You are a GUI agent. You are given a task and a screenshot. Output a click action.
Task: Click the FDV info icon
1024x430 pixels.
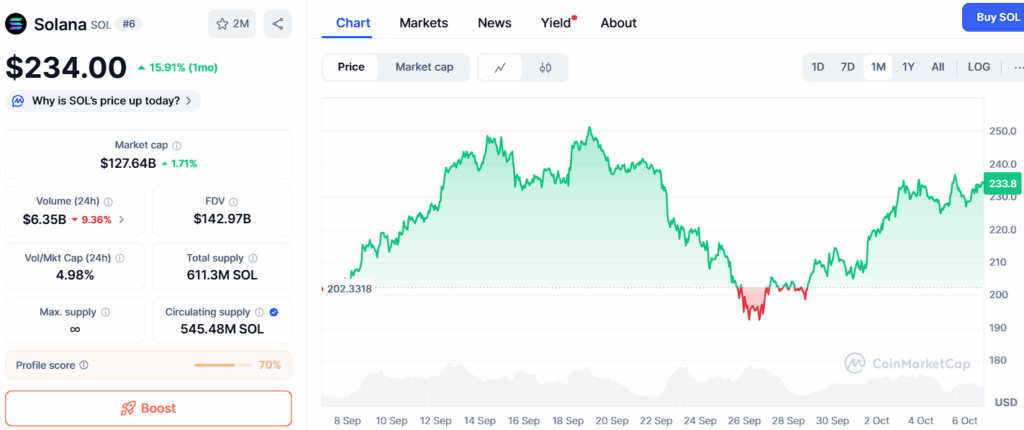tap(234, 201)
